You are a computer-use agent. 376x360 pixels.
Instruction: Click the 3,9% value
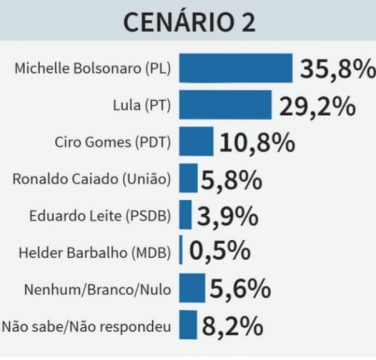[228, 217]
